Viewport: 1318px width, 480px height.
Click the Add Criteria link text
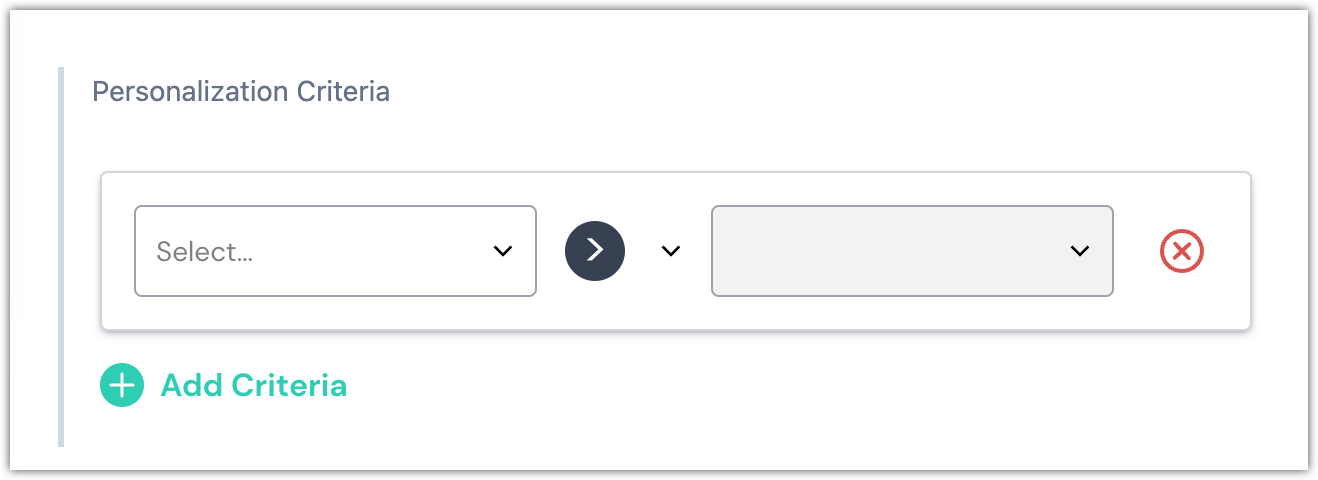pos(253,385)
